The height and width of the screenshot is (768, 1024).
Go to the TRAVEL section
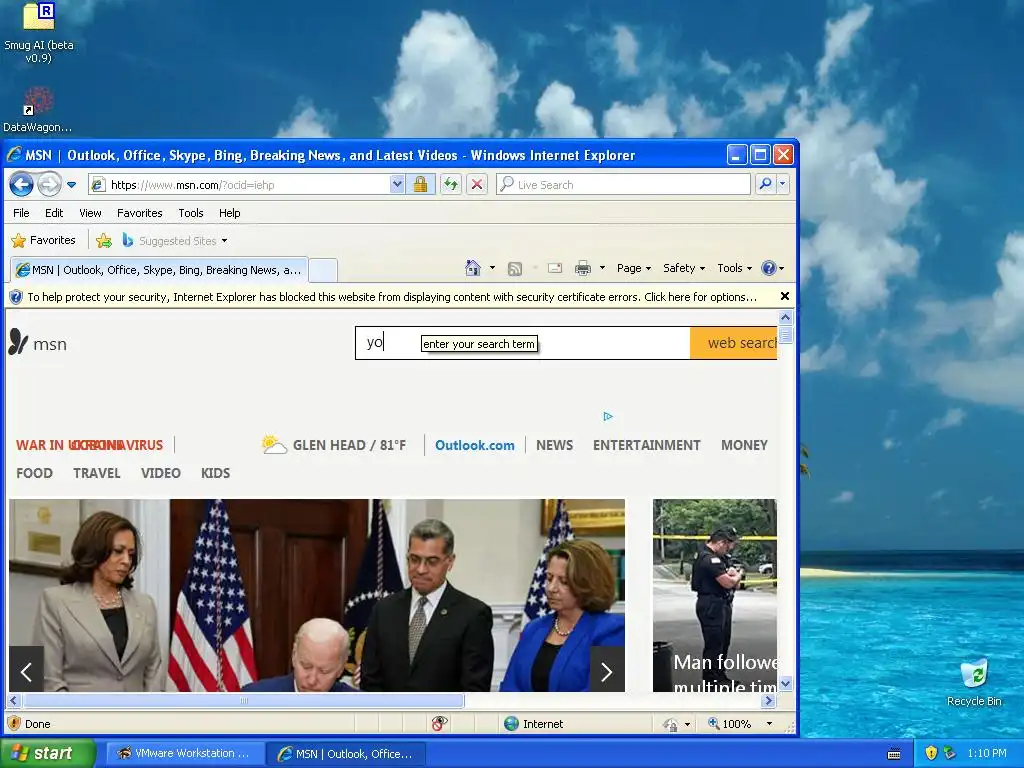tap(97, 473)
